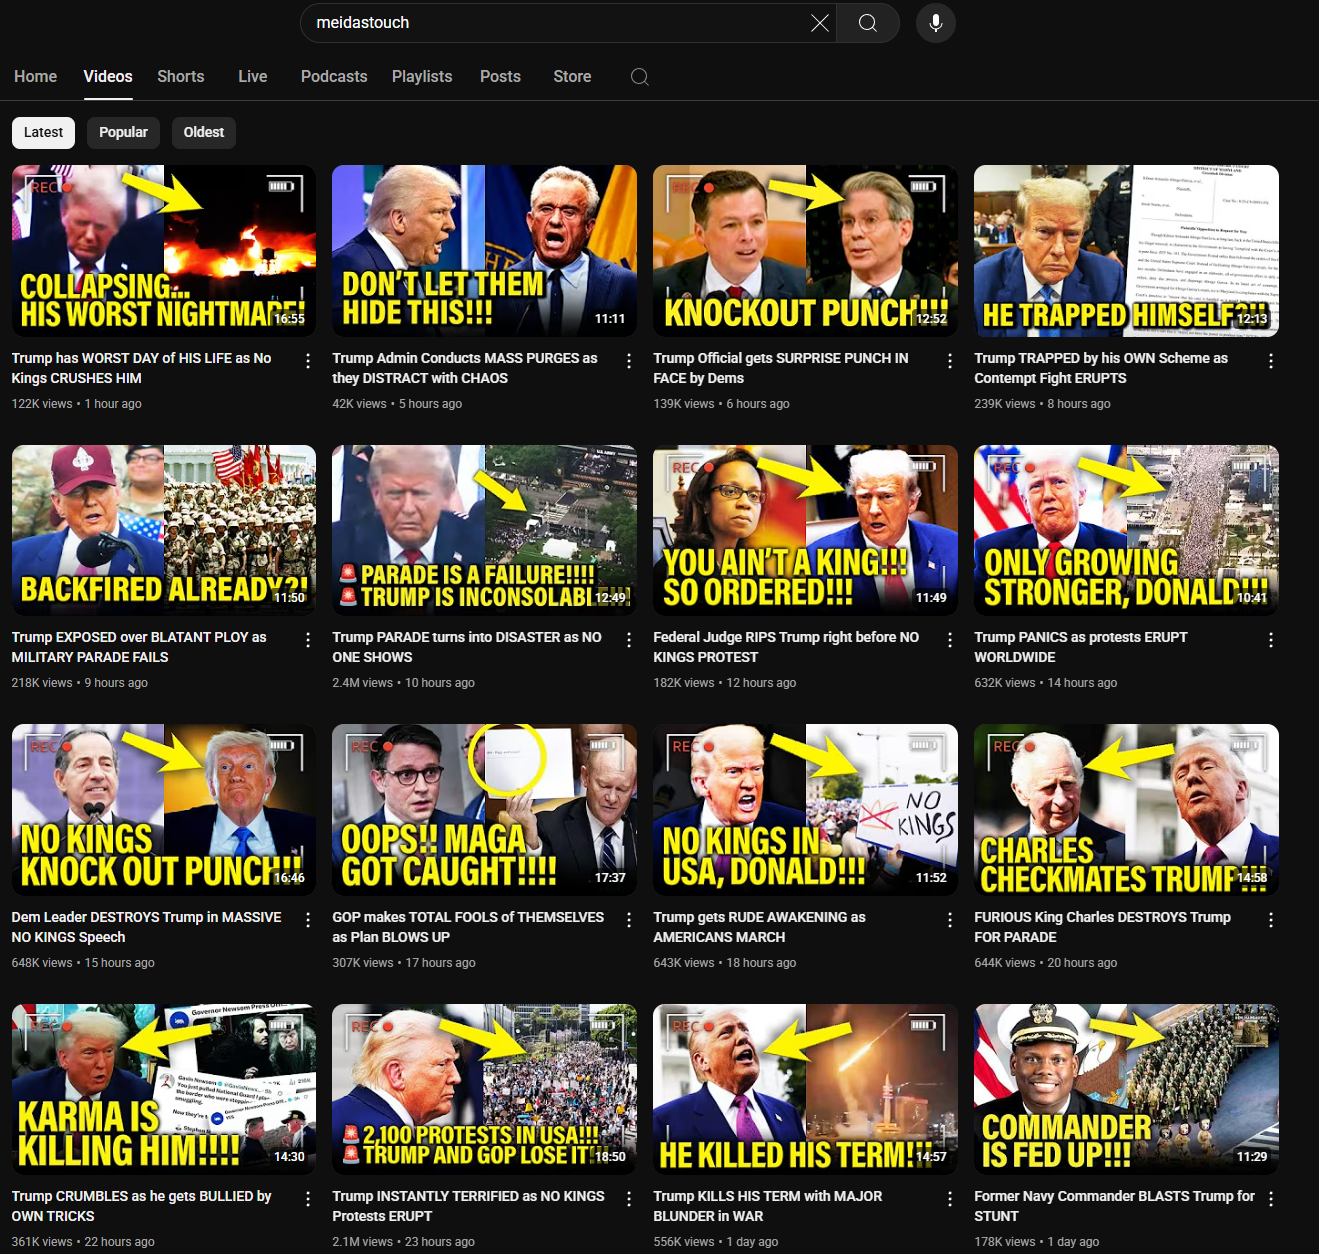Open three-dot menu for 'Federal Judge RIPS Trump' video
This screenshot has height=1254, width=1319.
(950, 640)
